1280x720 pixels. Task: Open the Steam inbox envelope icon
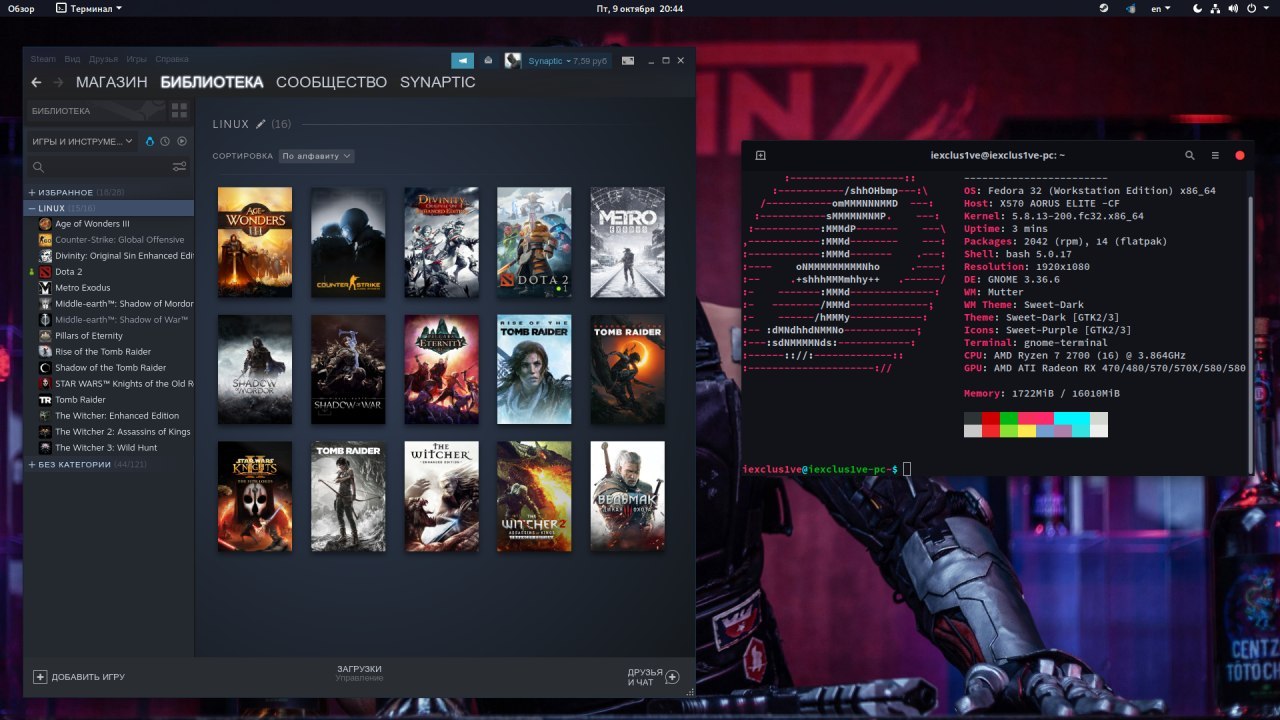pos(488,60)
